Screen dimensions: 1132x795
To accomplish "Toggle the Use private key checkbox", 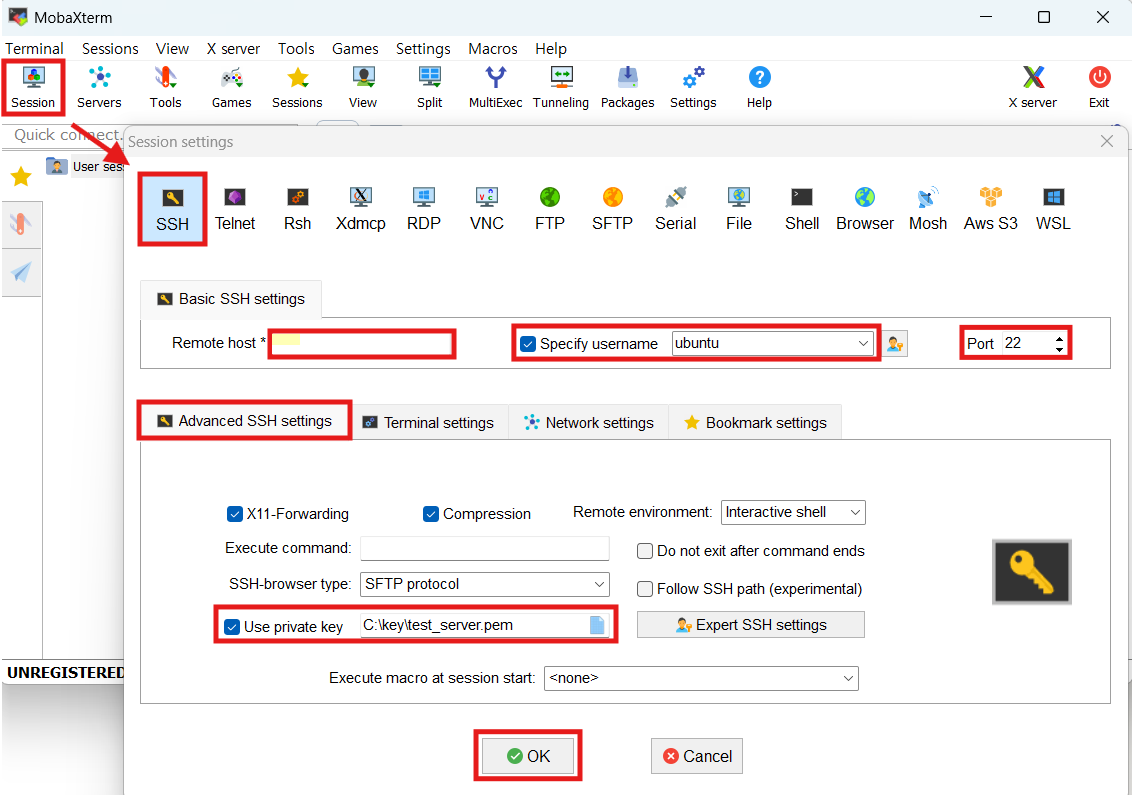I will [232, 627].
